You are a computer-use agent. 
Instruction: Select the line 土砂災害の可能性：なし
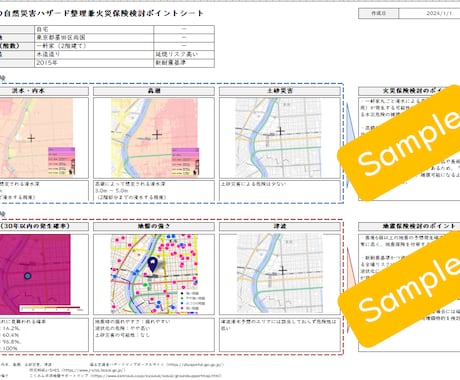123,335
